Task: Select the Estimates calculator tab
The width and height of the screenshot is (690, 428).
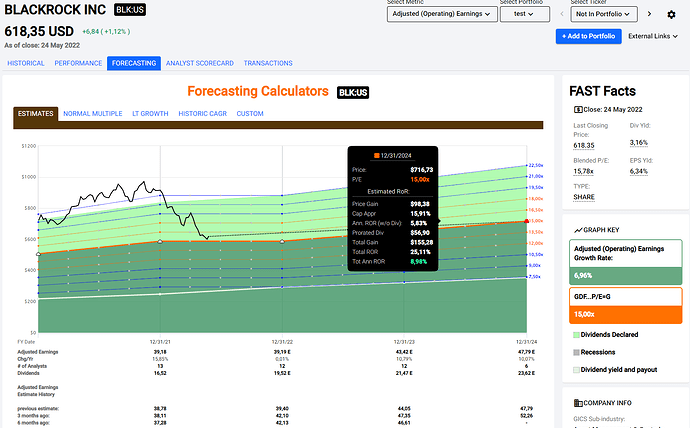Action: [36, 113]
